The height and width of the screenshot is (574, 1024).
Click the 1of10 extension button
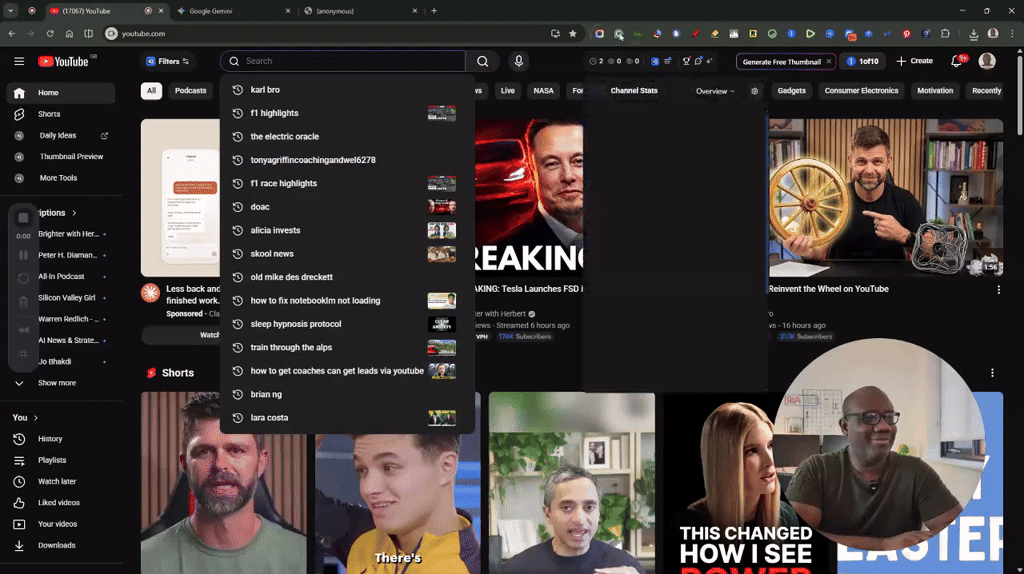[863, 61]
